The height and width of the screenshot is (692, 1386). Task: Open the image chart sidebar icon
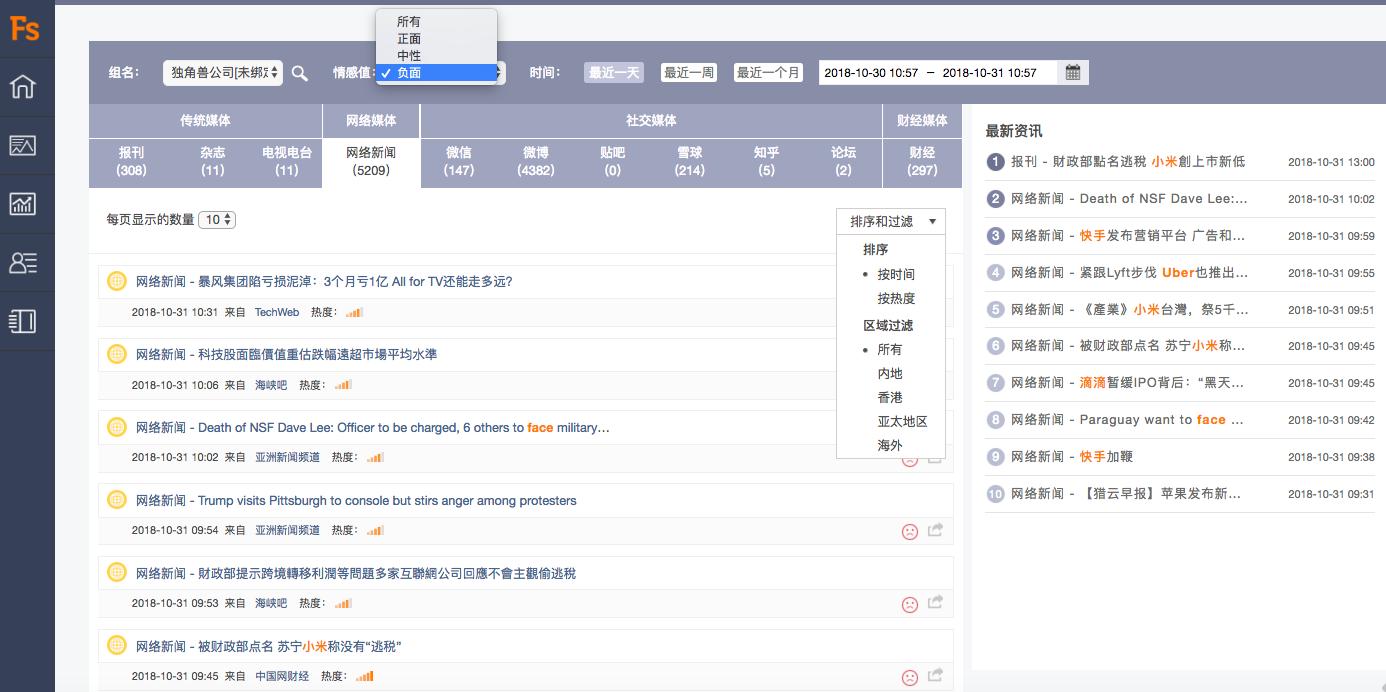(23, 146)
